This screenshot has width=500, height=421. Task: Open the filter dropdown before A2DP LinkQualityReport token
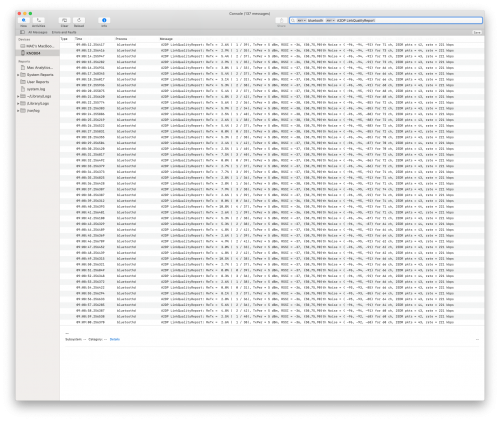click(x=330, y=20)
